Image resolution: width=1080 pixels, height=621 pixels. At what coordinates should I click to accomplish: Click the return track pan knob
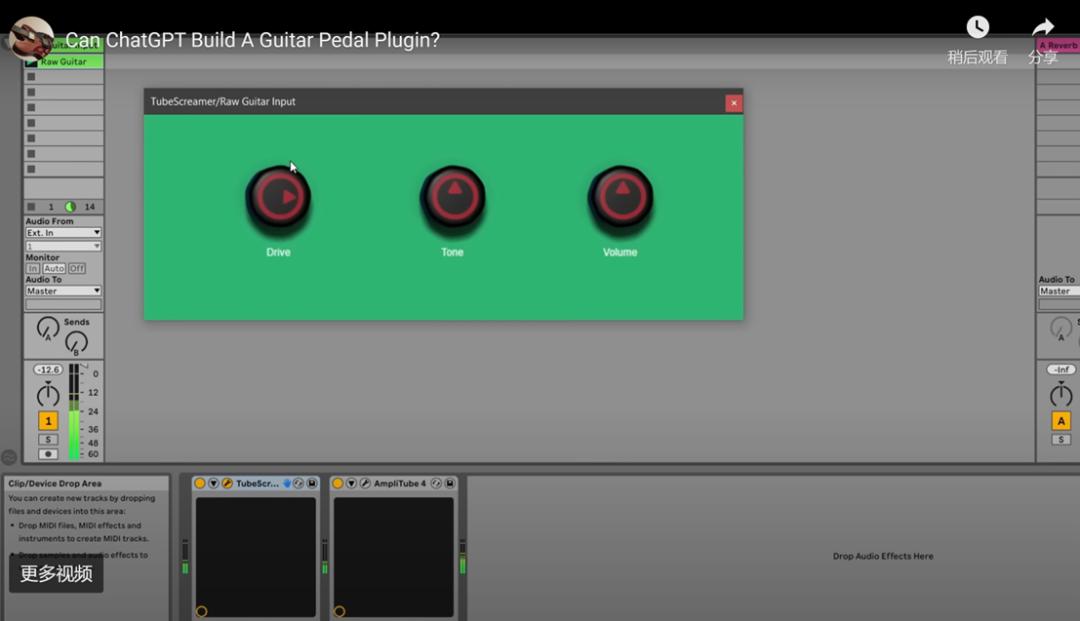pos(1061,394)
